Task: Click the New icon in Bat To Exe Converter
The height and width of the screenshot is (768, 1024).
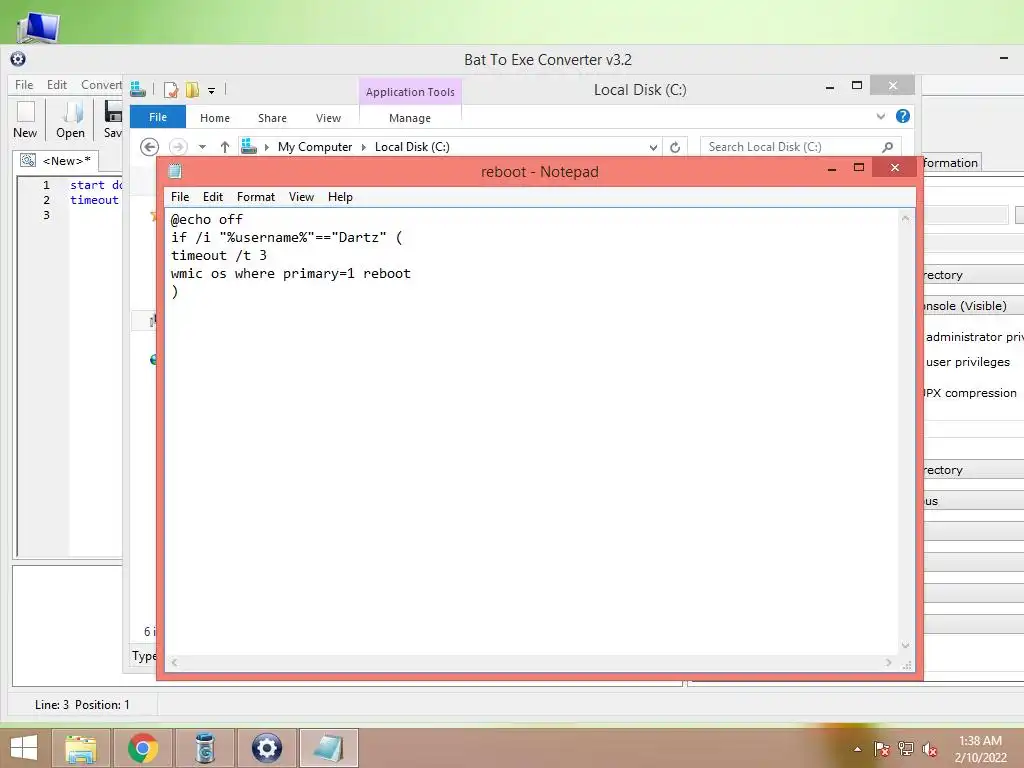Action: (25, 119)
